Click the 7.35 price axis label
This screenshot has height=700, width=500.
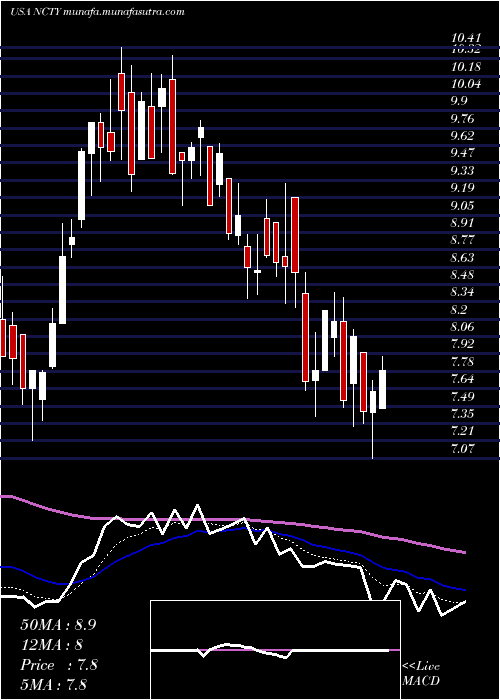click(462, 413)
